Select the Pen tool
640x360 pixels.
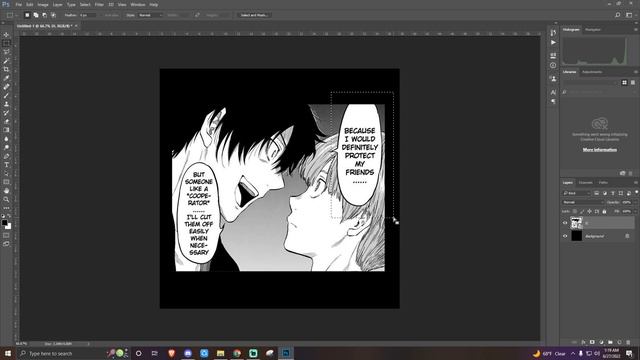click(6, 156)
